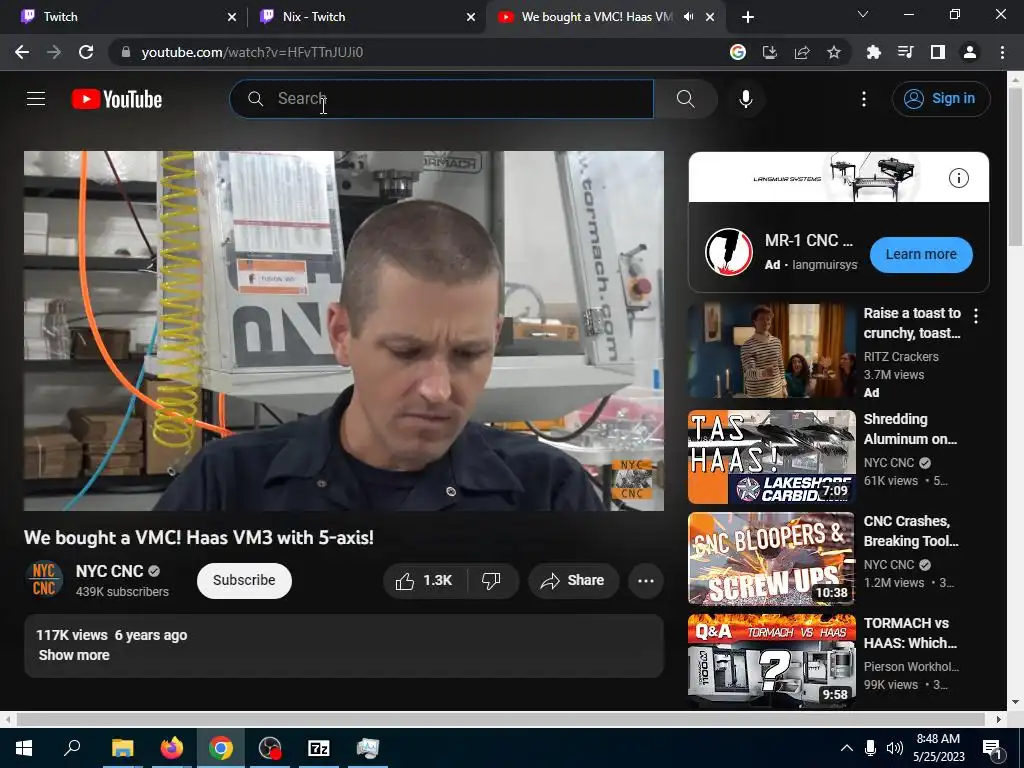Screen dimensions: 1024x768
Task: Bookmark this page with star icon
Action: 833,52
